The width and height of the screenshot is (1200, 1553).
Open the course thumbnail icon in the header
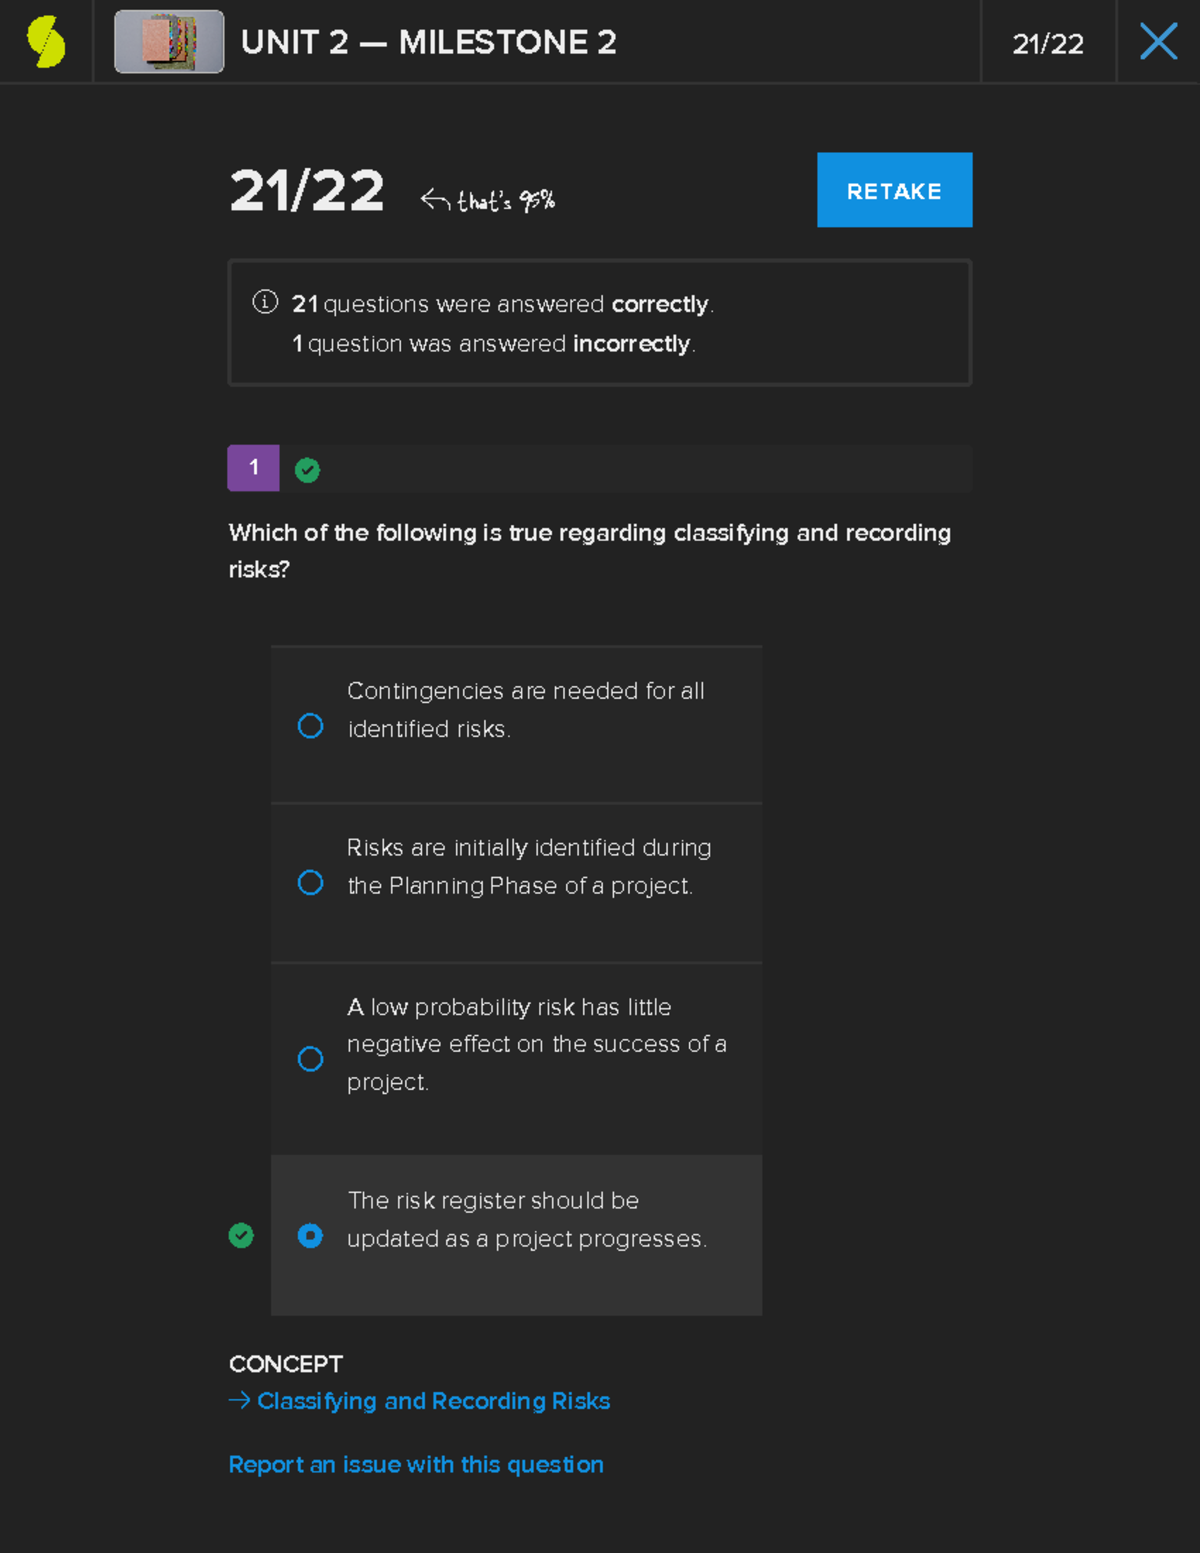tap(168, 41)
